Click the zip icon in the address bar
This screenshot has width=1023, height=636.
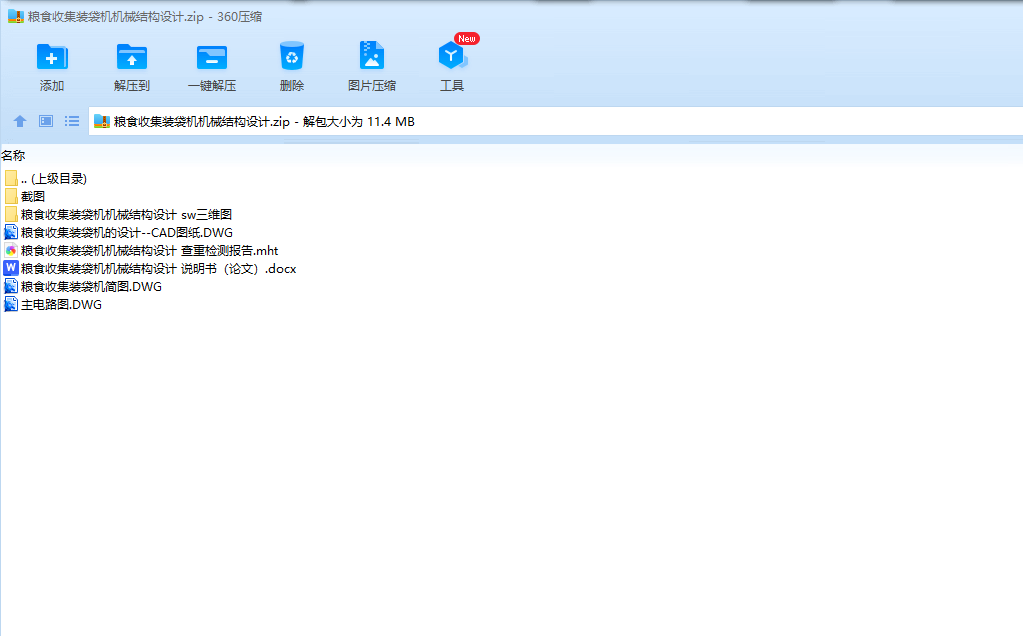[x=102, y=121]
